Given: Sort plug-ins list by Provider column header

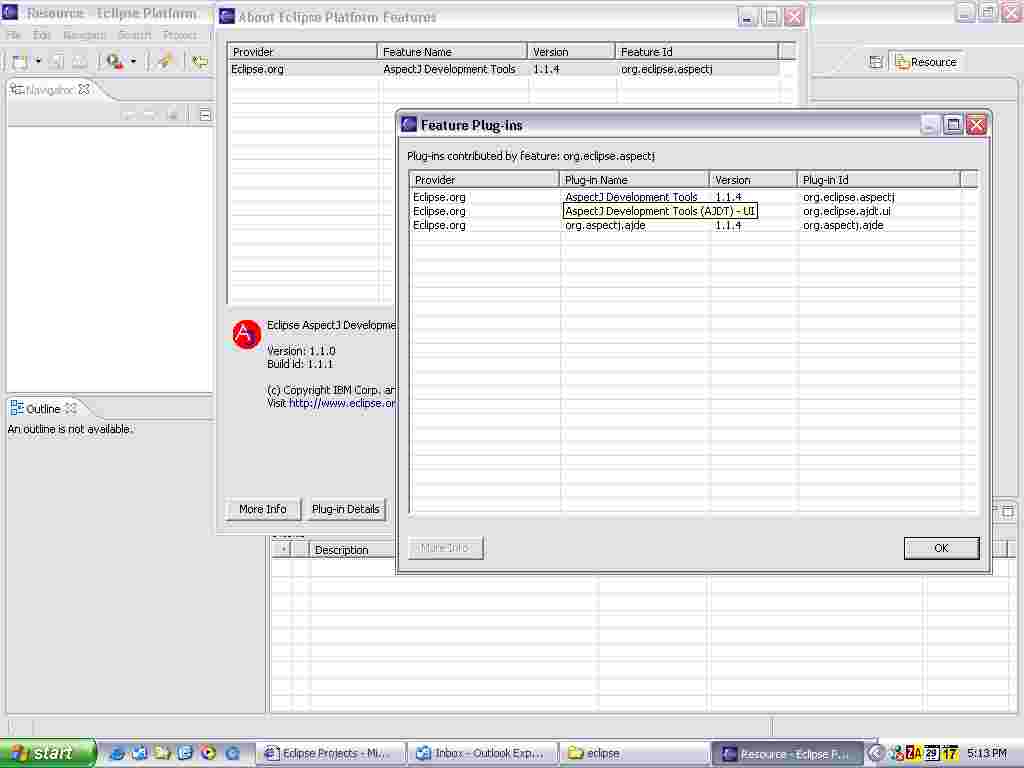Looking at the screenshot, I should click(484, 180).
